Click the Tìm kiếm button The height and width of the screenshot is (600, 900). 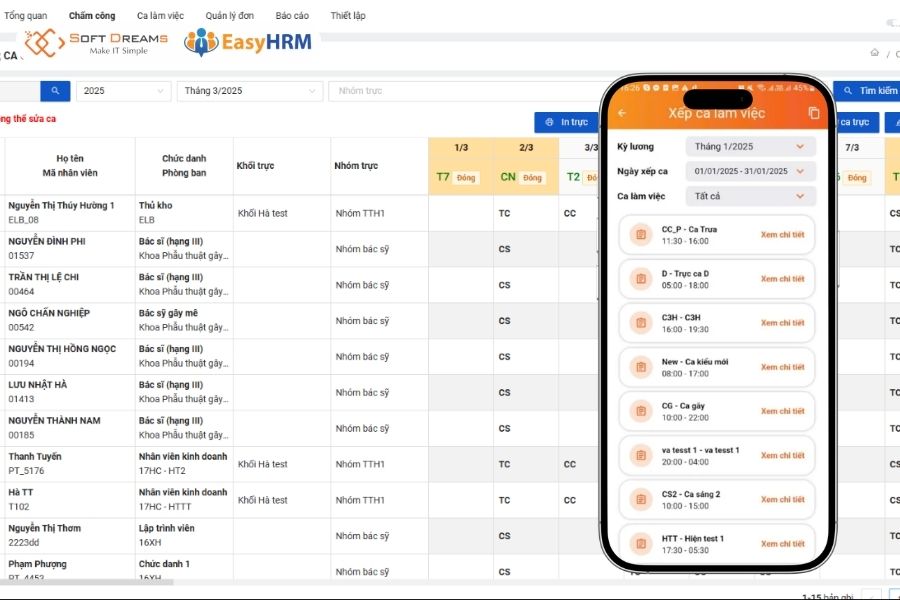(867, 91)
